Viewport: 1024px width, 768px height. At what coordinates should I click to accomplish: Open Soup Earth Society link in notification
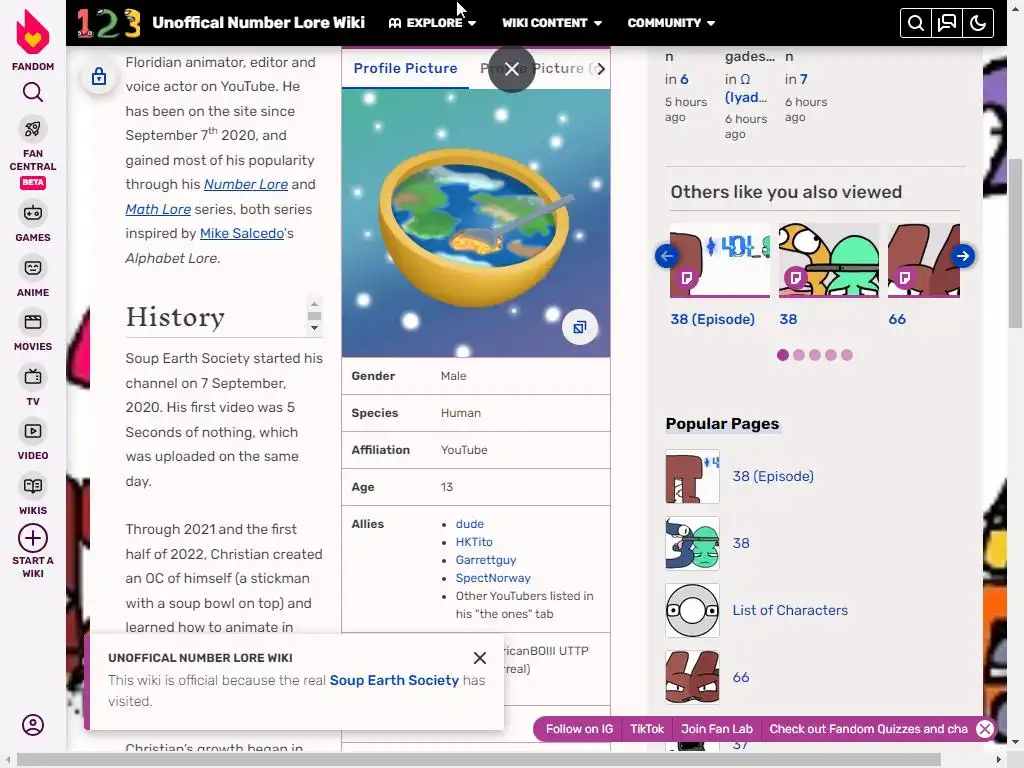pos(394,680)
